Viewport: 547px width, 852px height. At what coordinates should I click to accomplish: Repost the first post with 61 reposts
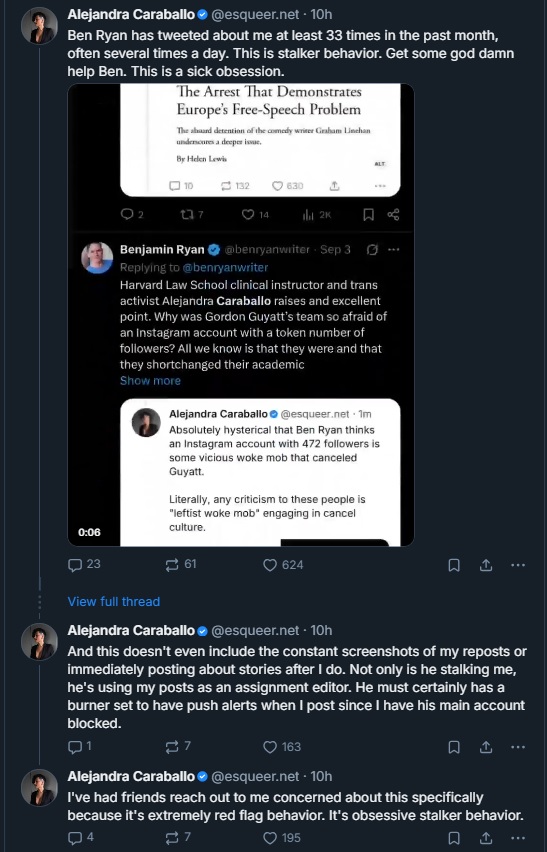pyautogui.click(x=180, y=565)
